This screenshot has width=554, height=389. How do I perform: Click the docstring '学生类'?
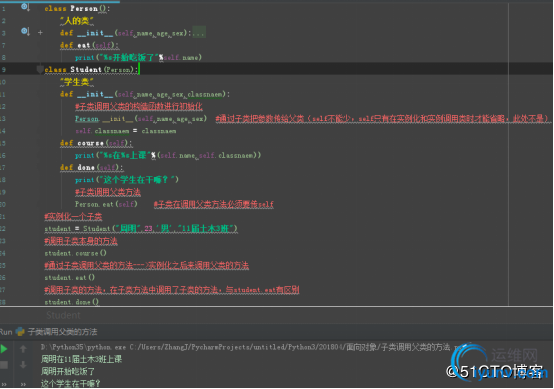(x=77, y=82)
